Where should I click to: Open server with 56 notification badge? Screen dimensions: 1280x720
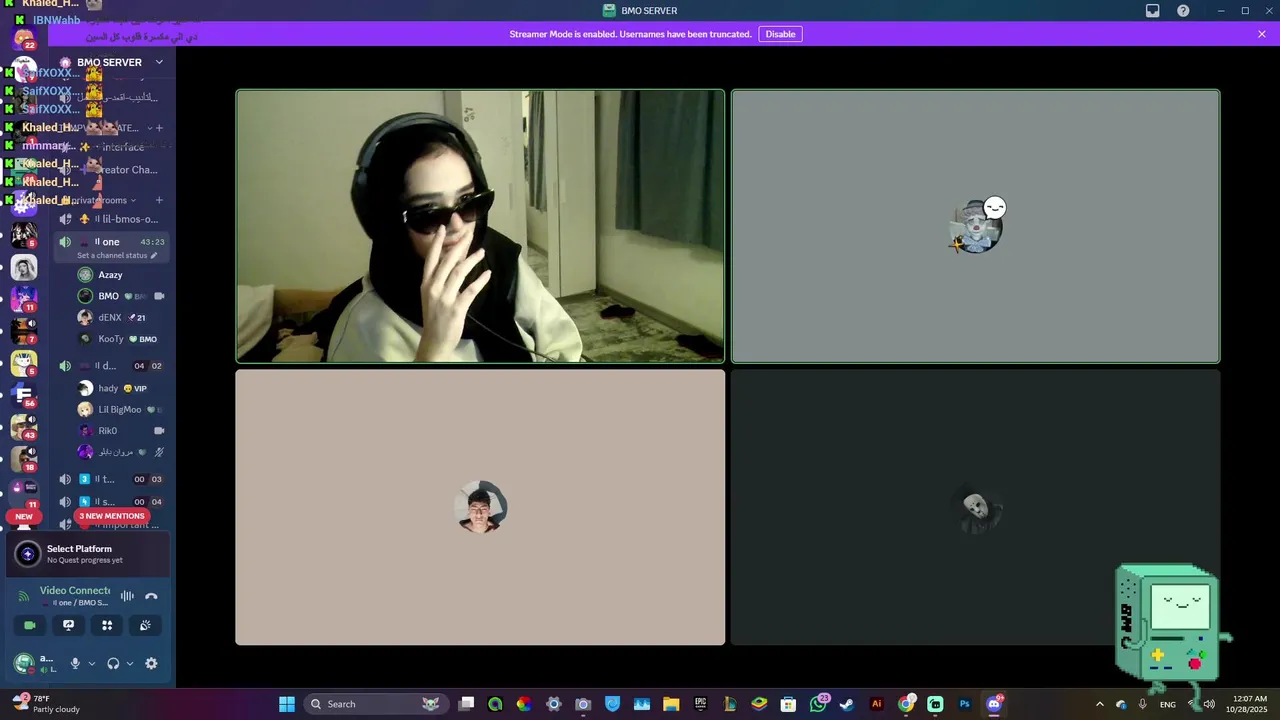tap(24, 395)
